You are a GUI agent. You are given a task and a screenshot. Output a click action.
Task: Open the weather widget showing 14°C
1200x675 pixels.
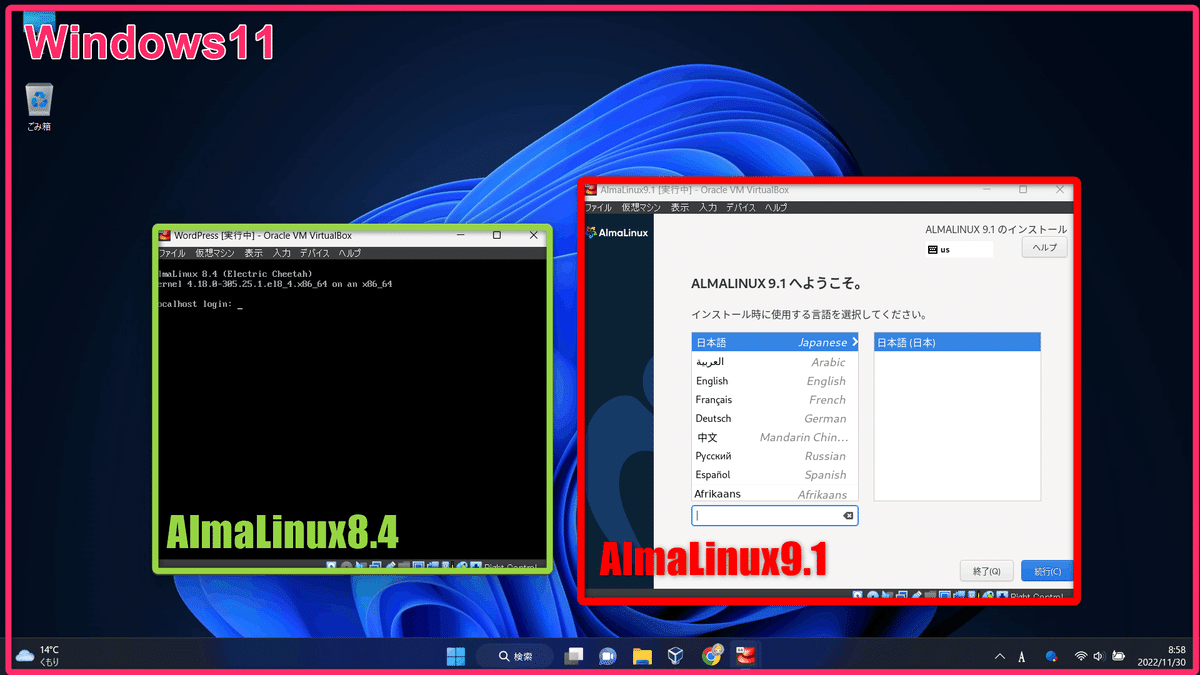pos(38,656)
